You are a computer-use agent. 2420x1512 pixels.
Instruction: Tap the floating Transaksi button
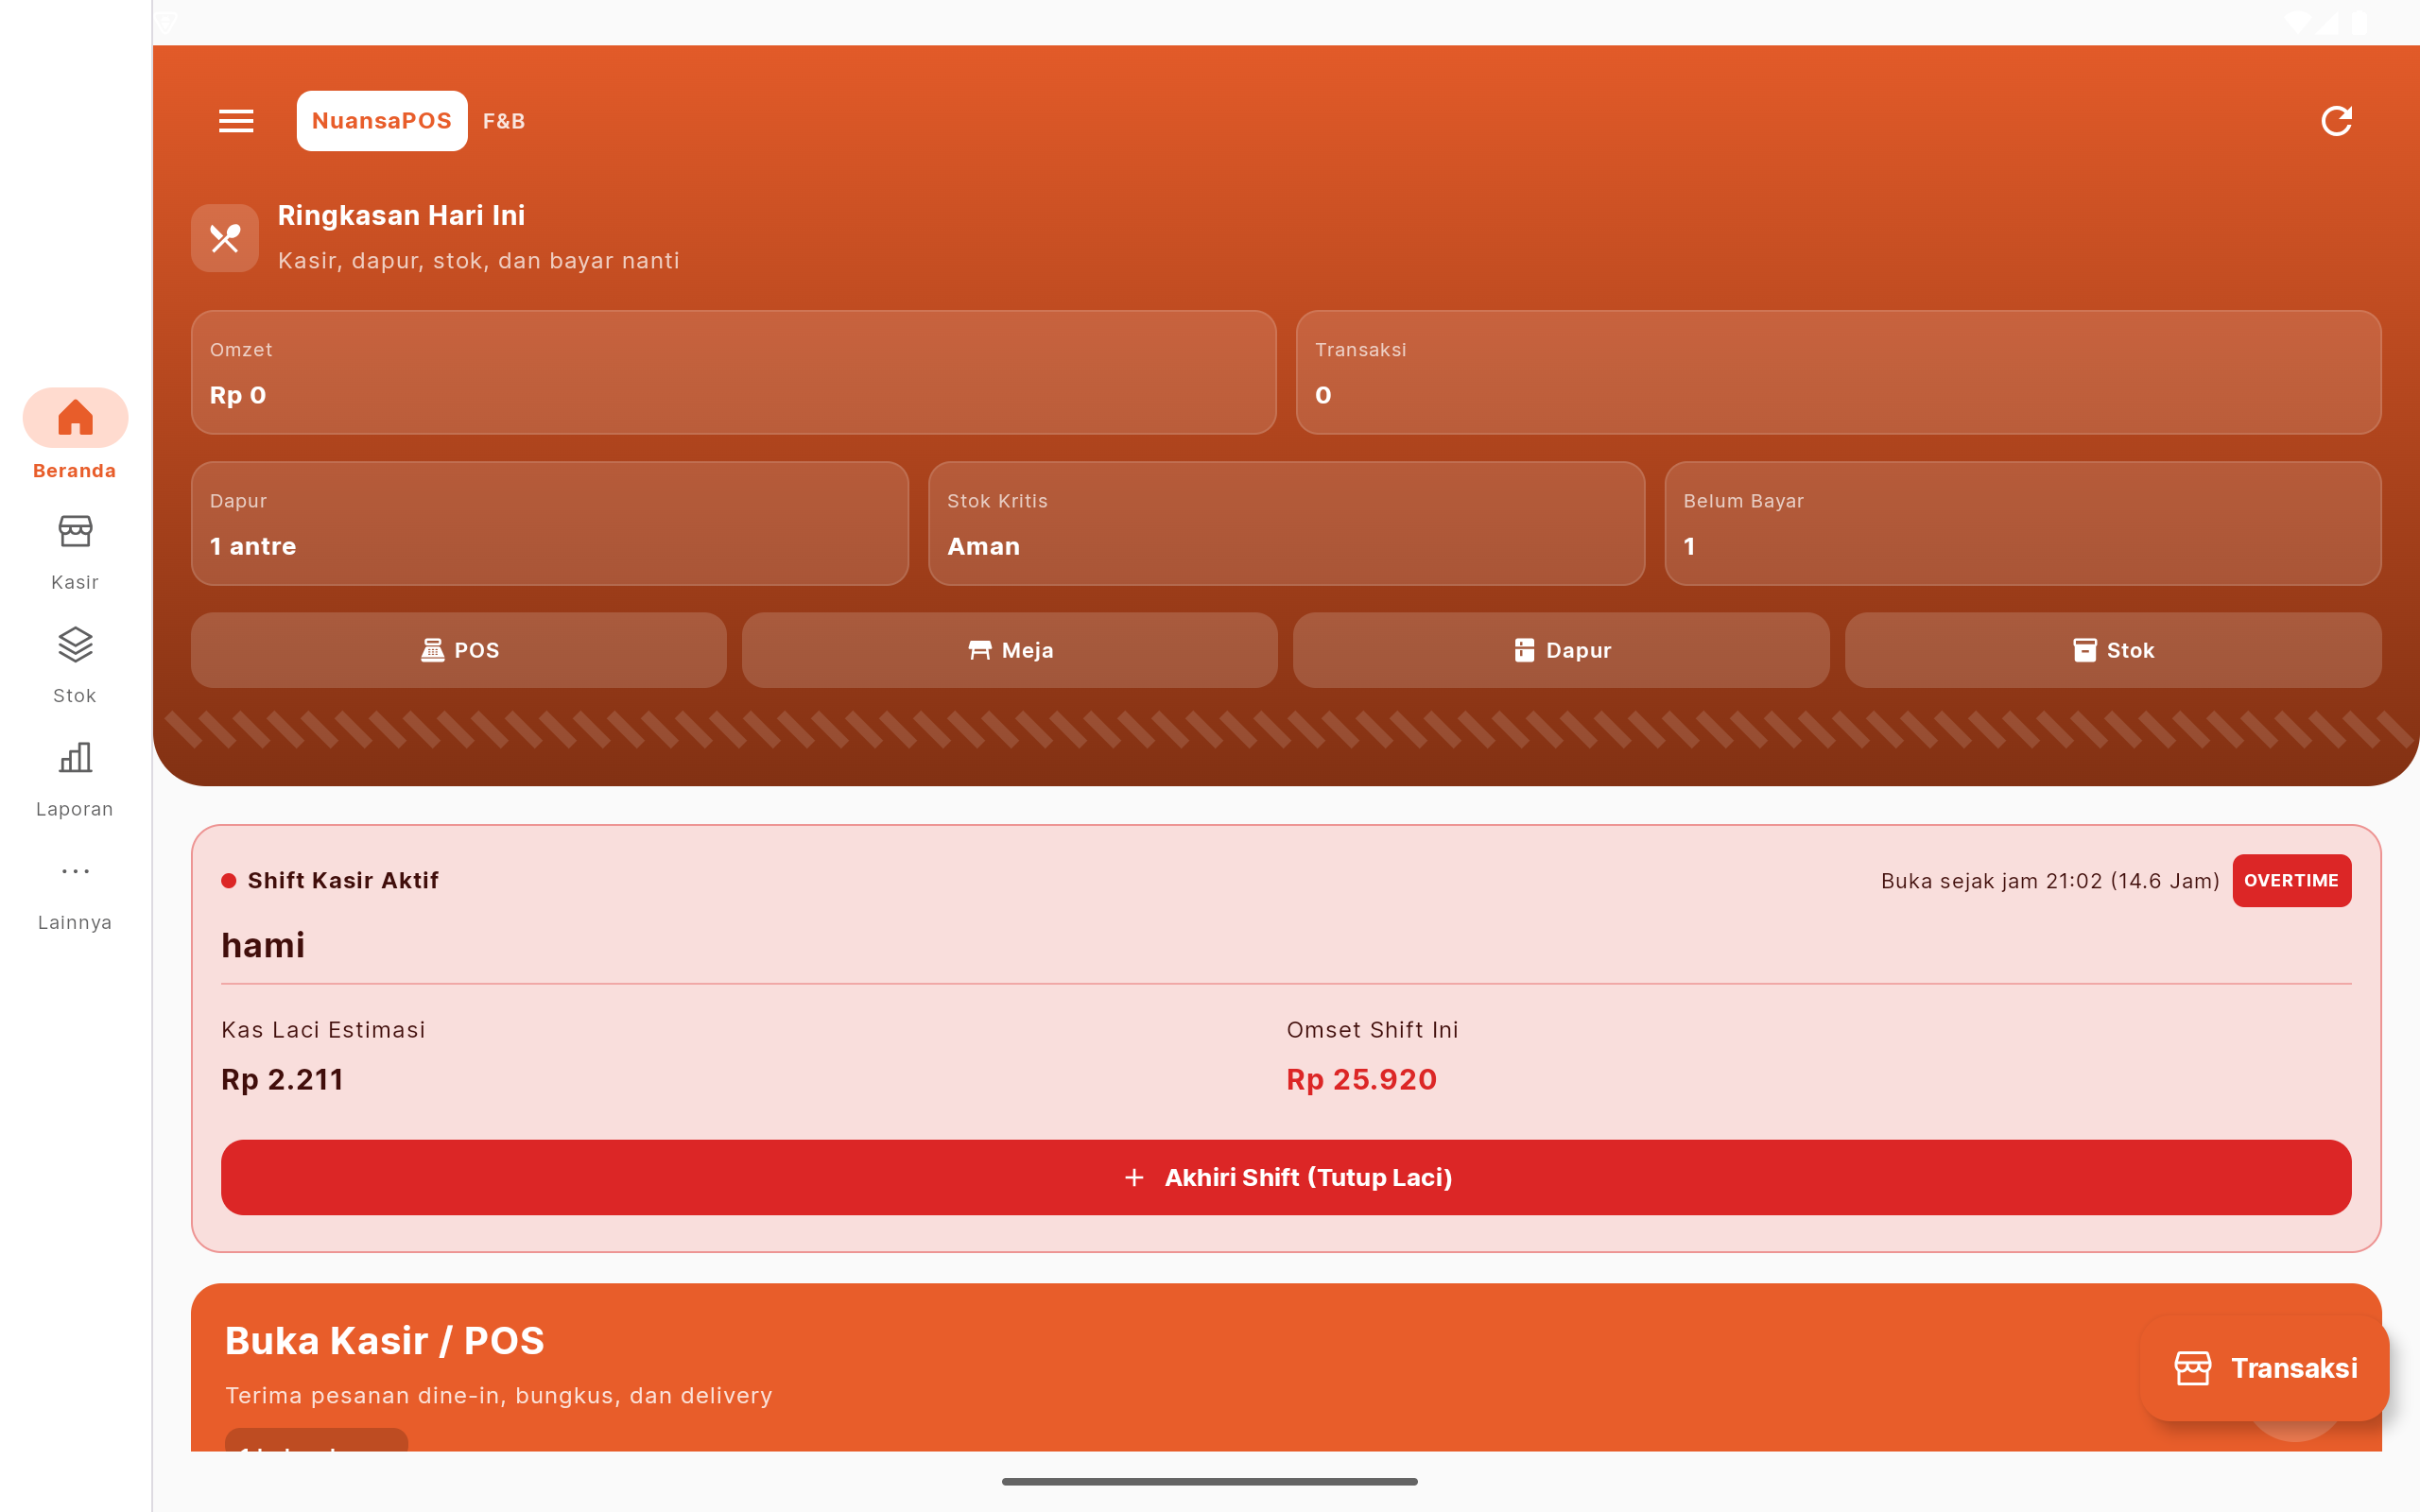point(2264,1367)
